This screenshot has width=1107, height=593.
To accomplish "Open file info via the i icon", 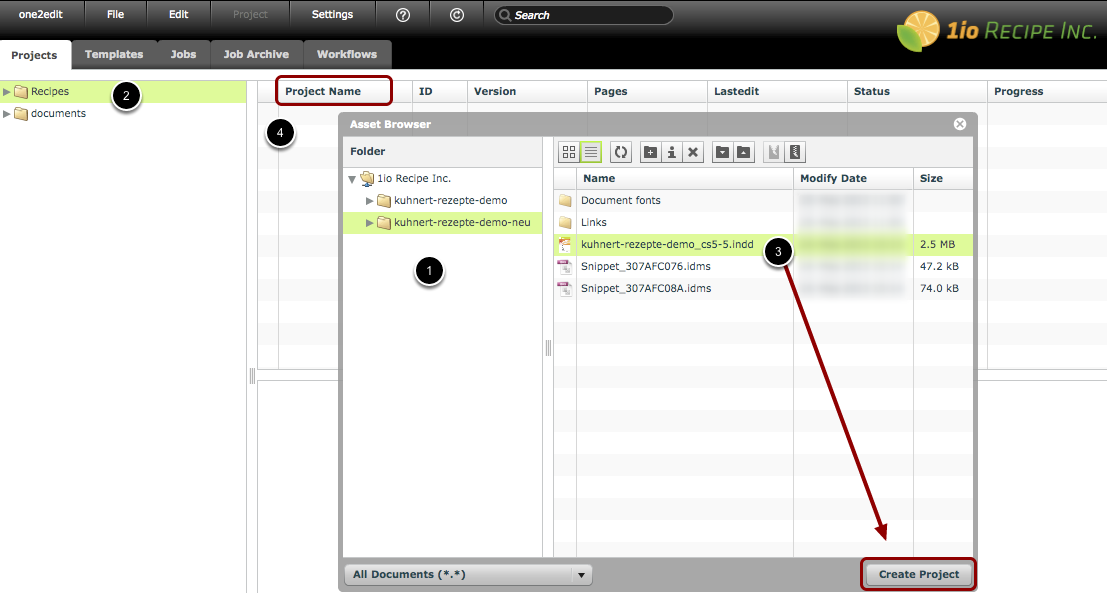I will click(x=671, y=152).
